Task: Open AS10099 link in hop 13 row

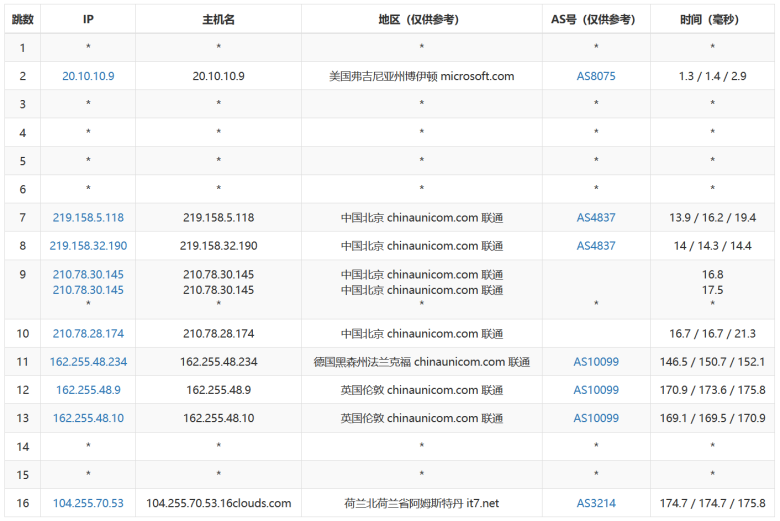Action: click(x=596, y=418)
